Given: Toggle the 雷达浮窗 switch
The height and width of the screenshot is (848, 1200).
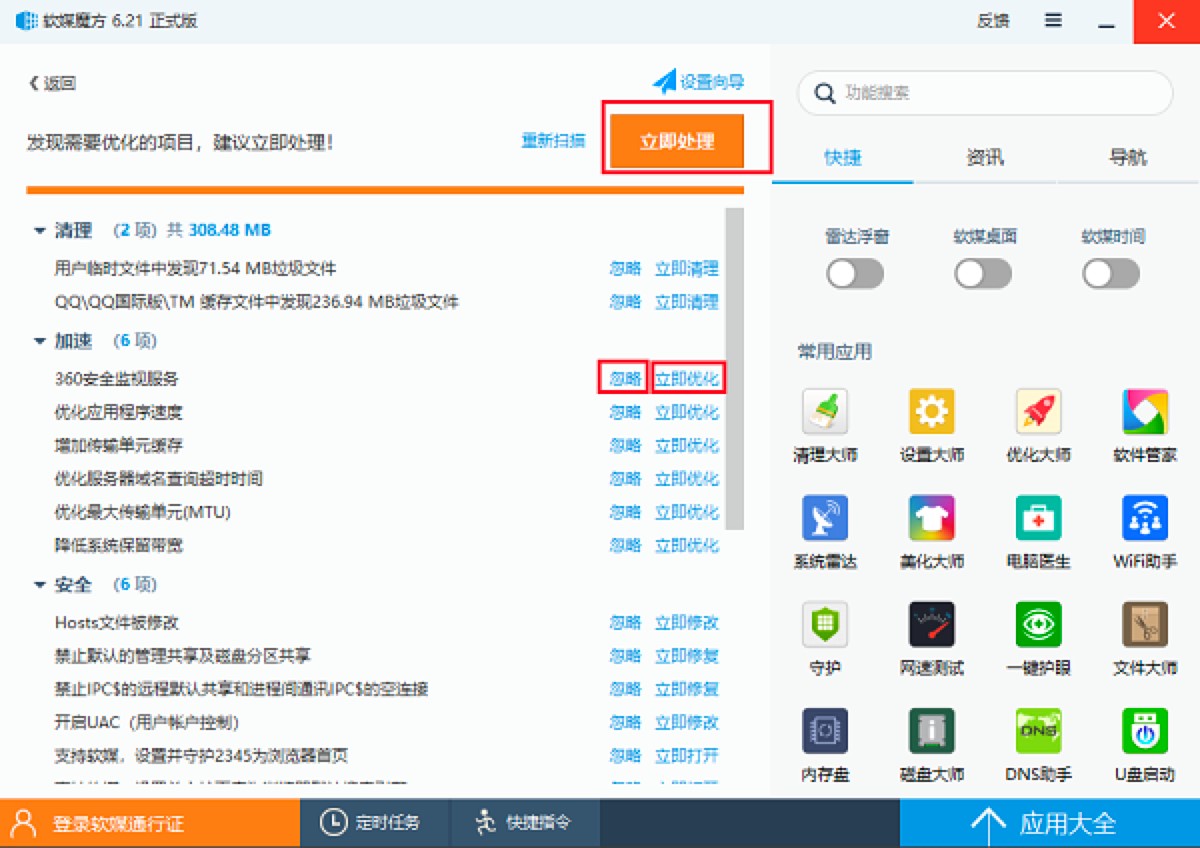Looking at the screenshot, I should (x=855, y=274).
